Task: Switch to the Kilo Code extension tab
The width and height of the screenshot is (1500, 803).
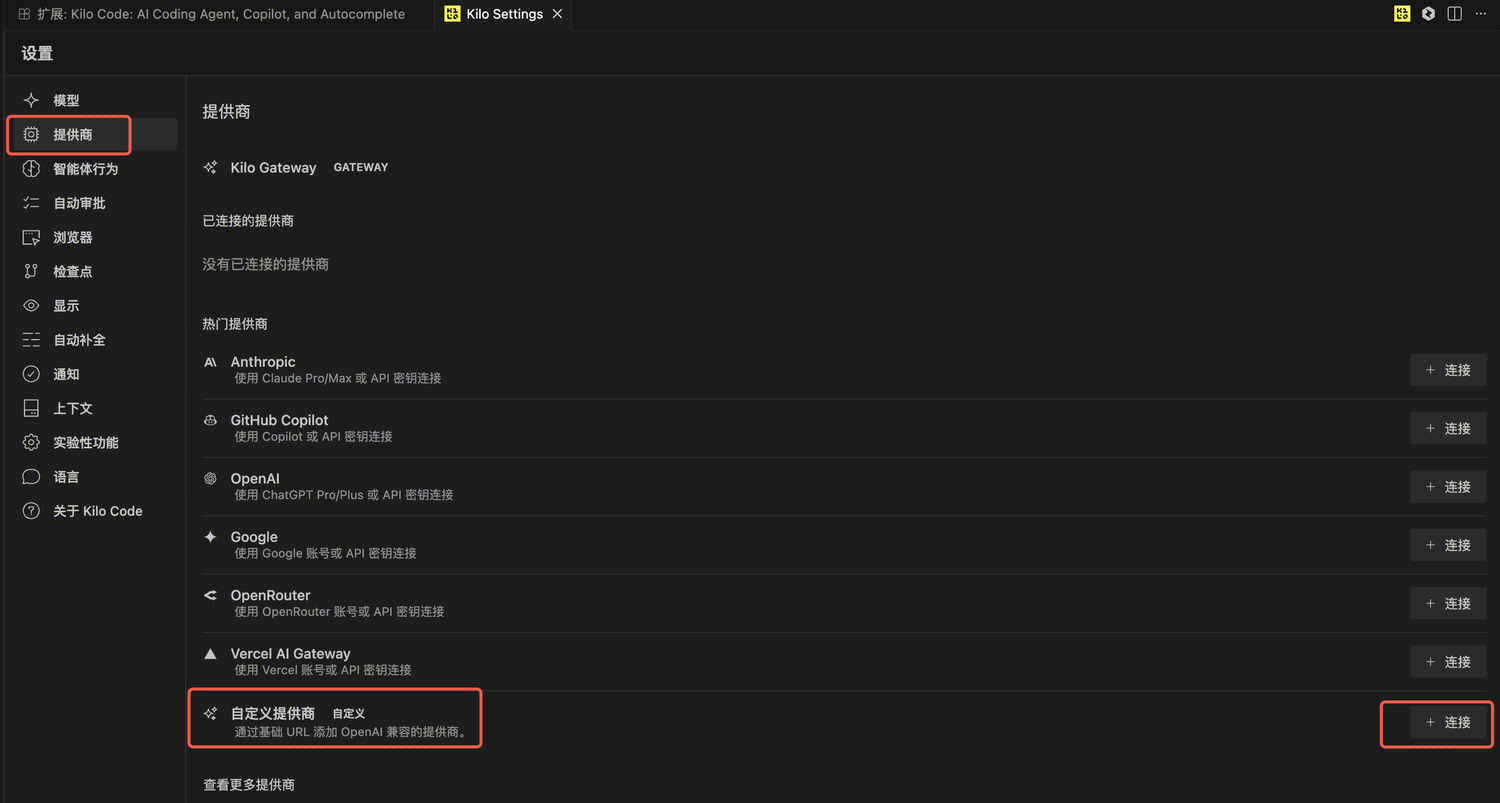Action: click(212, 14)
